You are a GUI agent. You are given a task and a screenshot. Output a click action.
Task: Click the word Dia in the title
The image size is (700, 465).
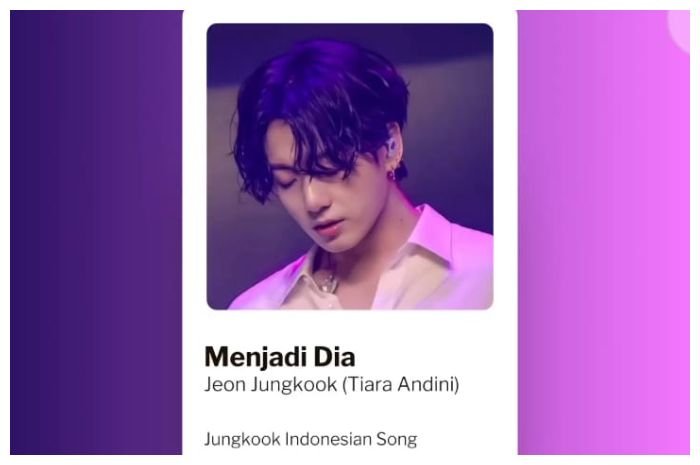tap(335, 357)
